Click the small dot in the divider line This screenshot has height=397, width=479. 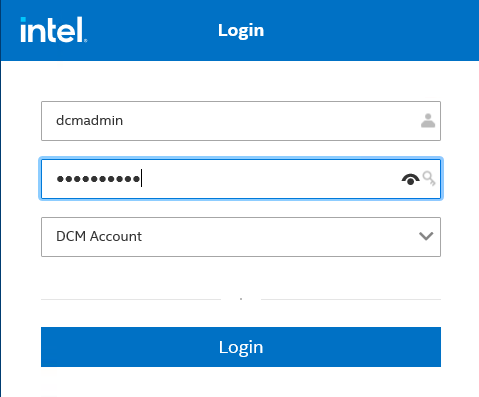click(x=241, y=299)
